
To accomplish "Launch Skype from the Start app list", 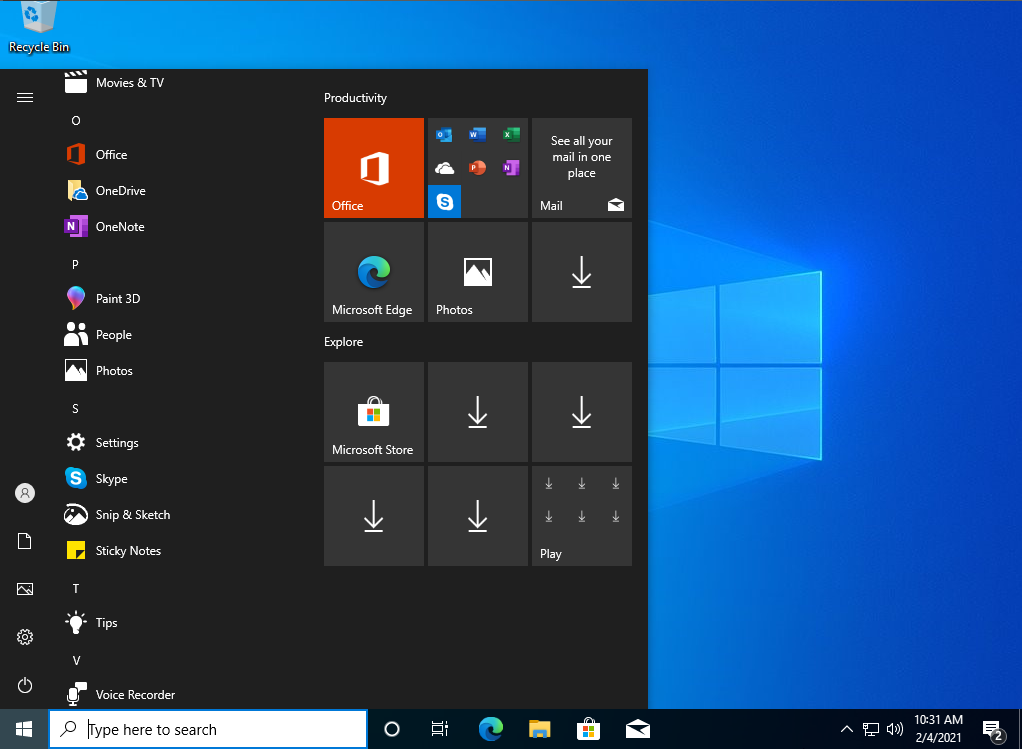I will (176, 479).
